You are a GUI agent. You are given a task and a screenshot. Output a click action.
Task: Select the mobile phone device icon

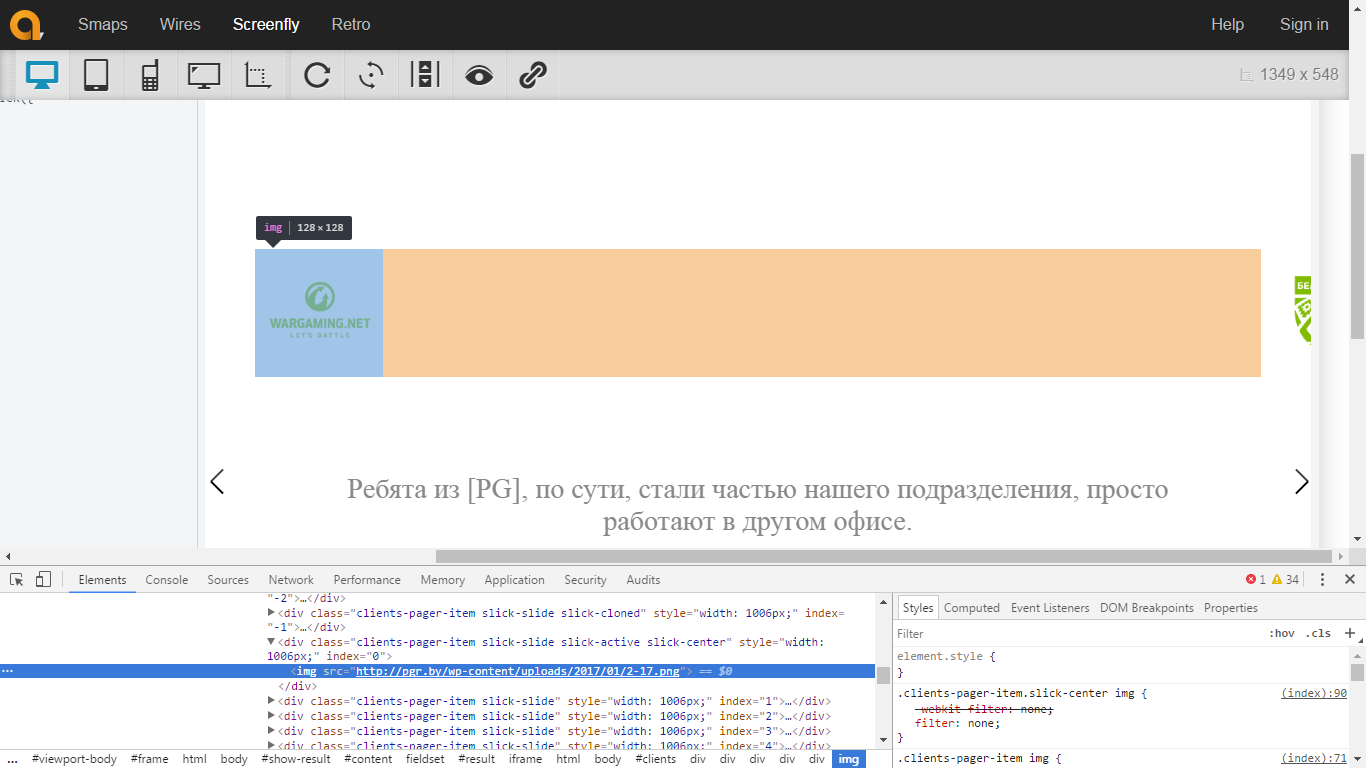(150, 75)
